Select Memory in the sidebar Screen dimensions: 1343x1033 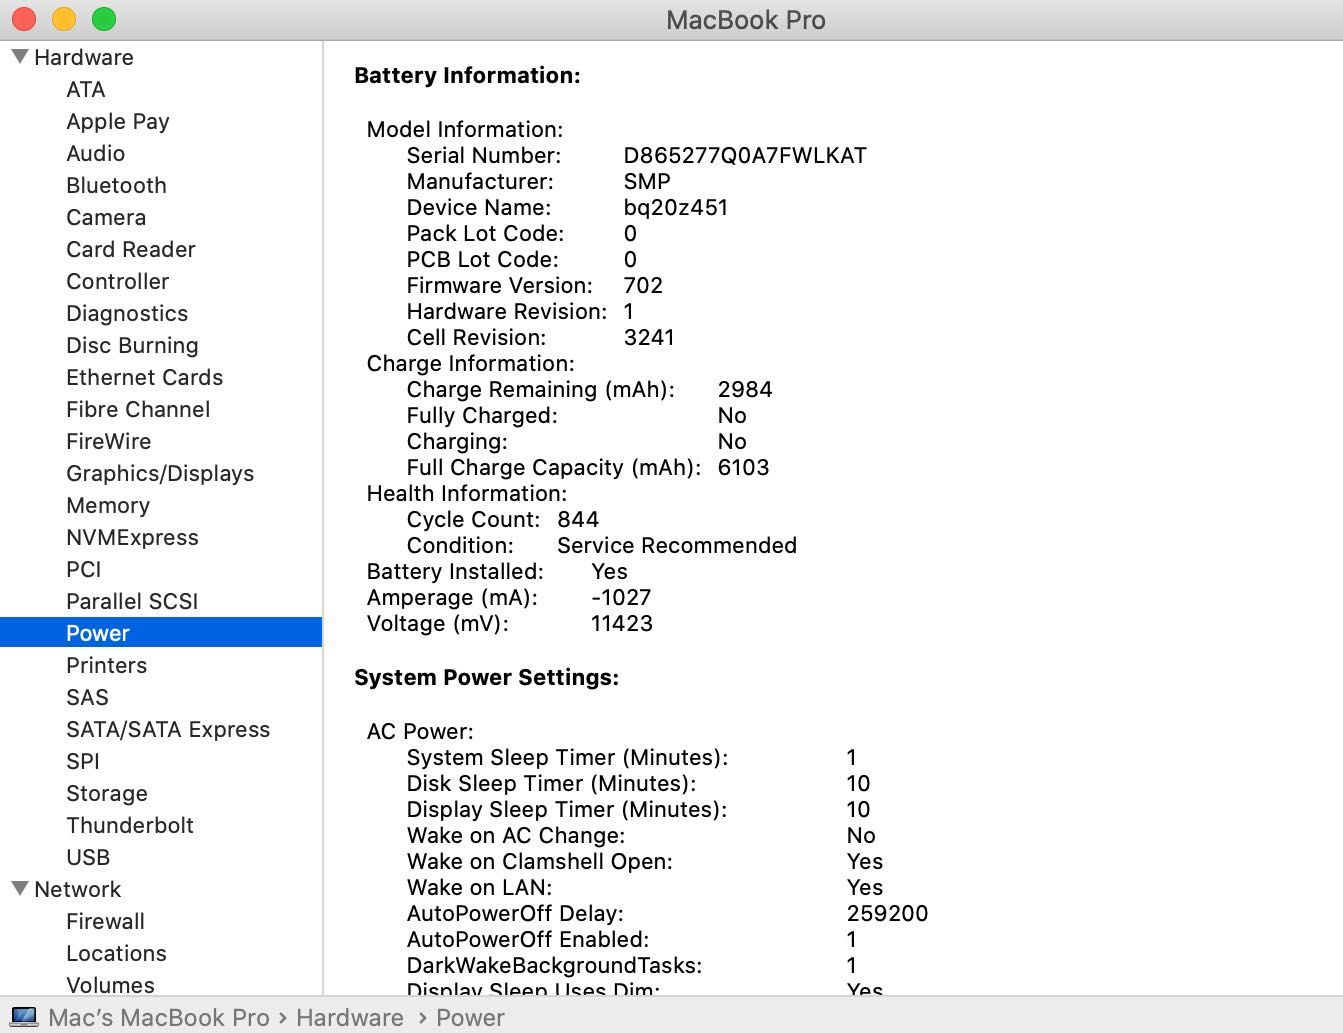tap(108, 505)
